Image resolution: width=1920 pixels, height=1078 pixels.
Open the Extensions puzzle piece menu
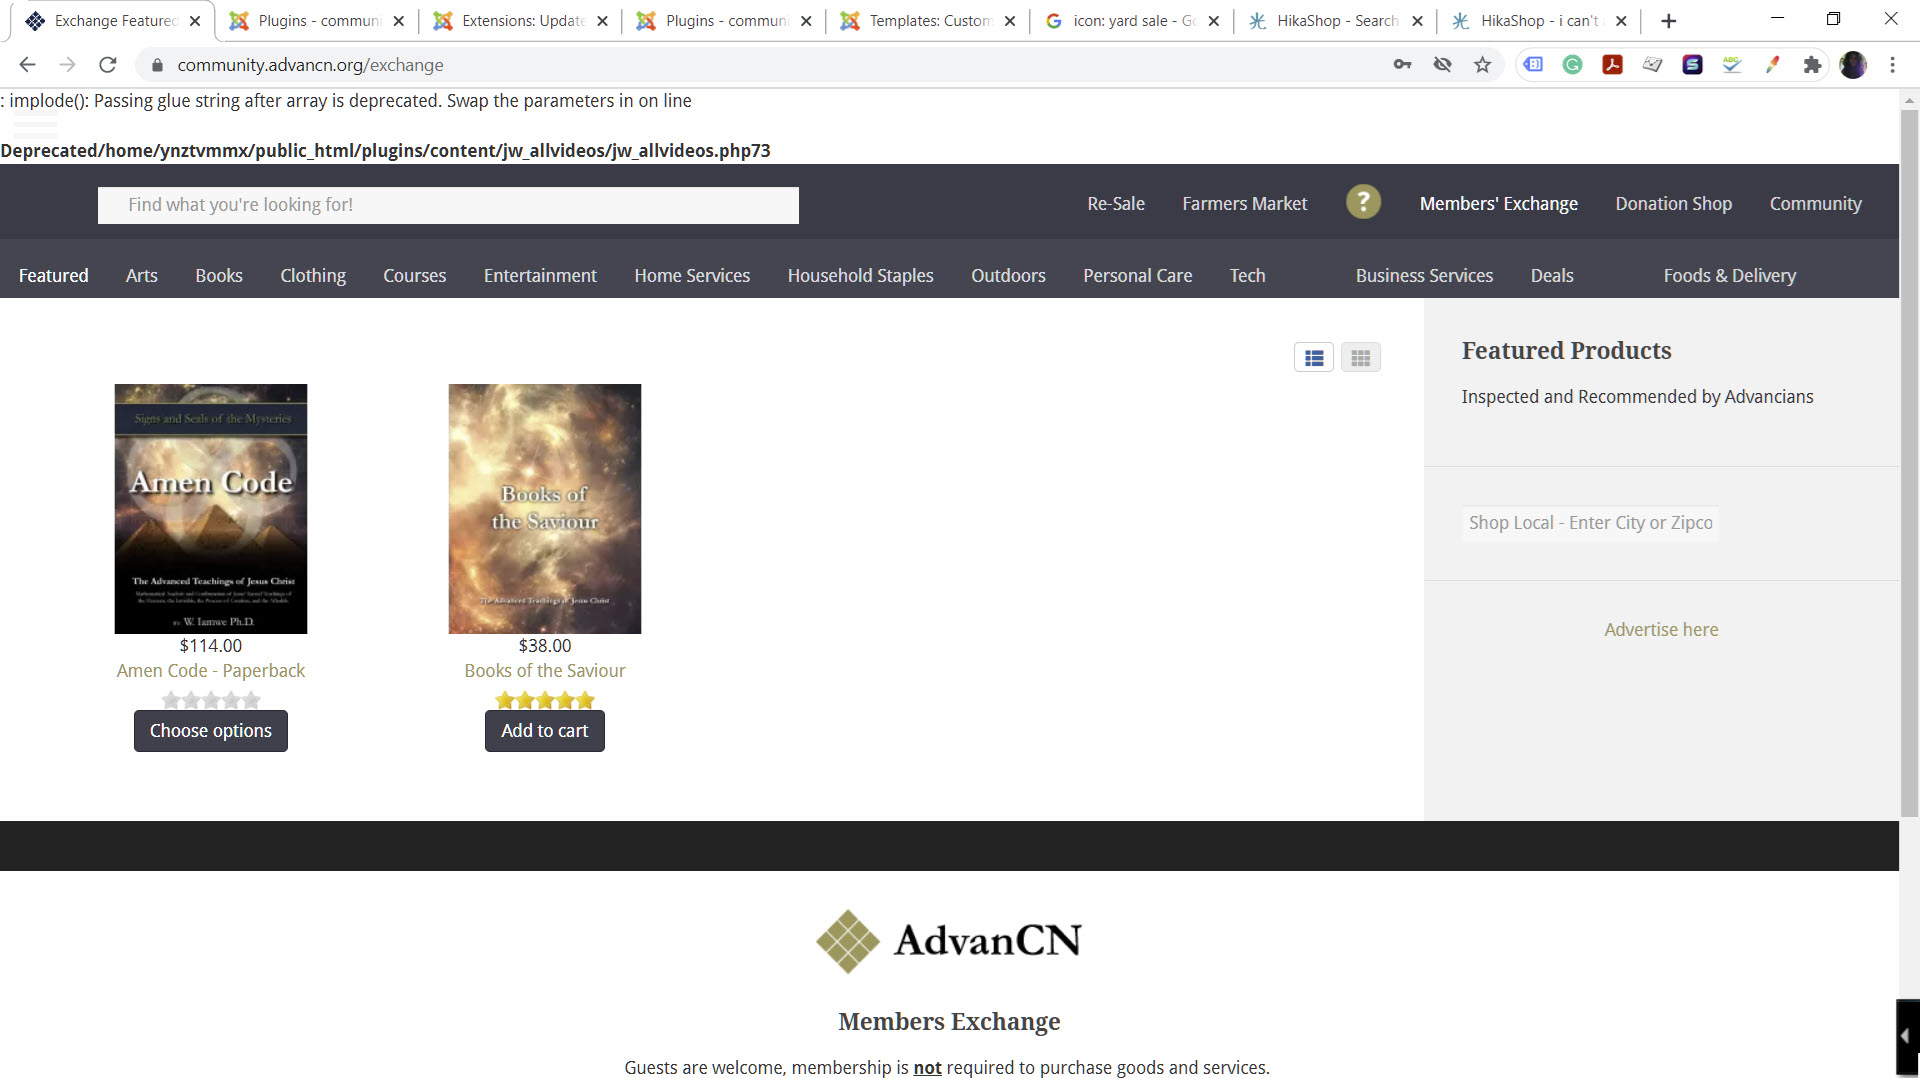coord(1812,65)
